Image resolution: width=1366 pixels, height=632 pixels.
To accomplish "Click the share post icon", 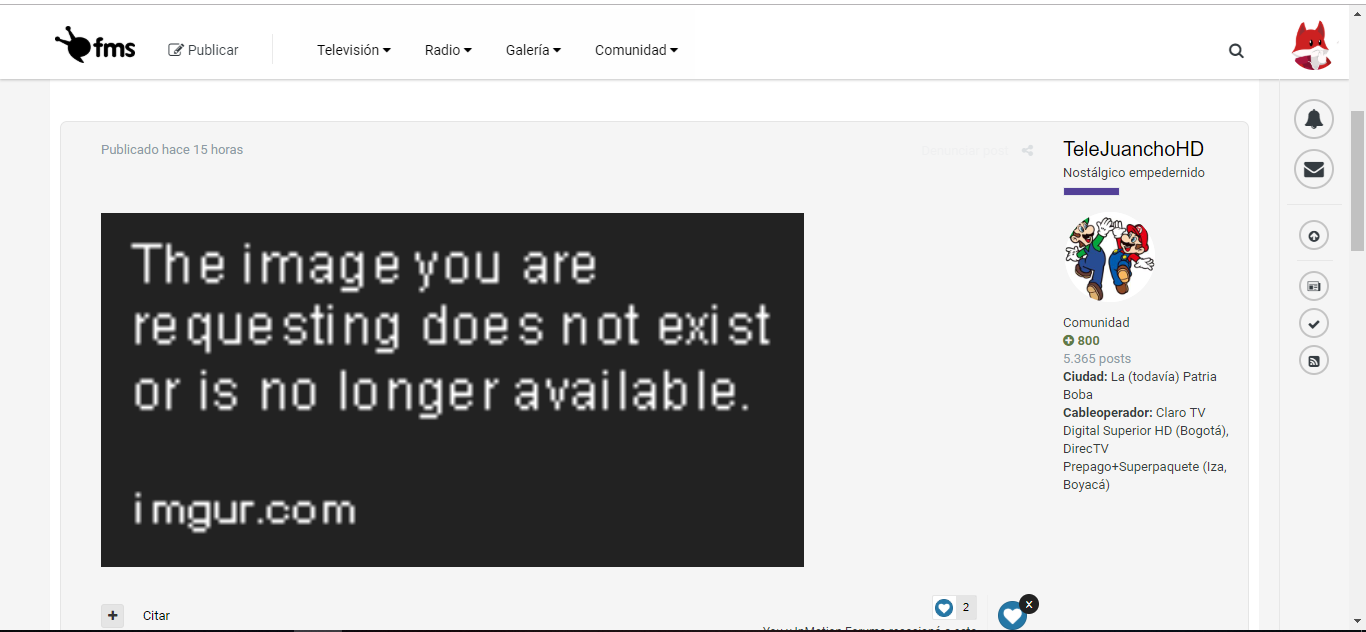I will pos(1027,151).
